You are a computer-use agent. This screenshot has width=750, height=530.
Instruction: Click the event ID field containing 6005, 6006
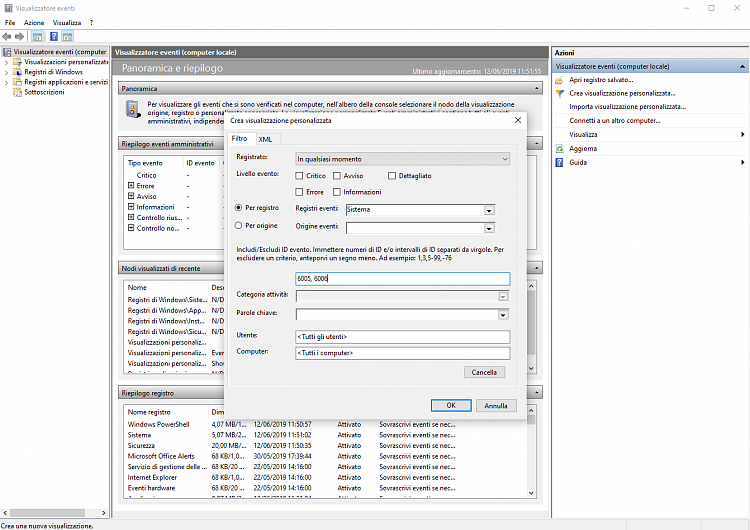(403, 279)
